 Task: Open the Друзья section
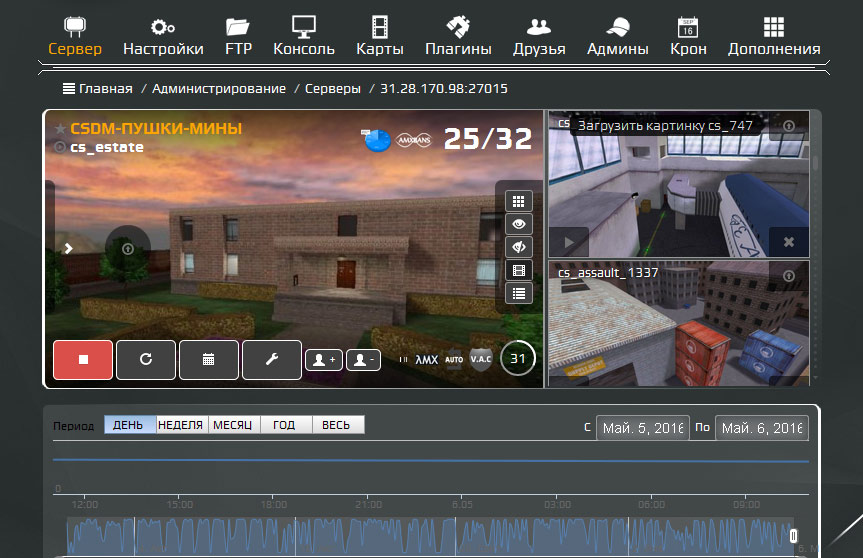pyautogui.click(x=539, y=36)
